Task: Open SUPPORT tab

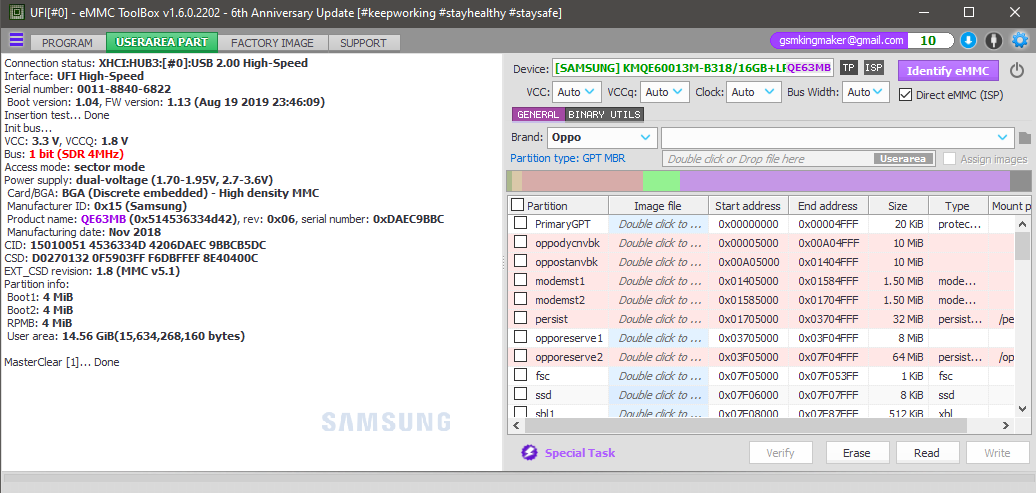Action: pos(363,43)
